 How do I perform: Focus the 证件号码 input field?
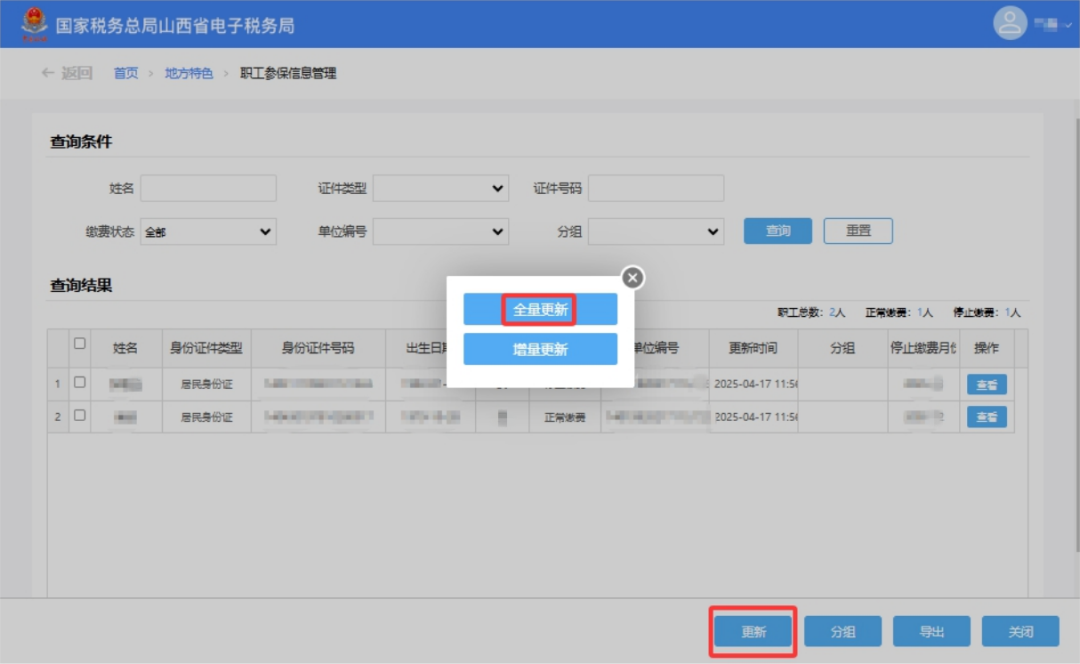tap(656, 188)
